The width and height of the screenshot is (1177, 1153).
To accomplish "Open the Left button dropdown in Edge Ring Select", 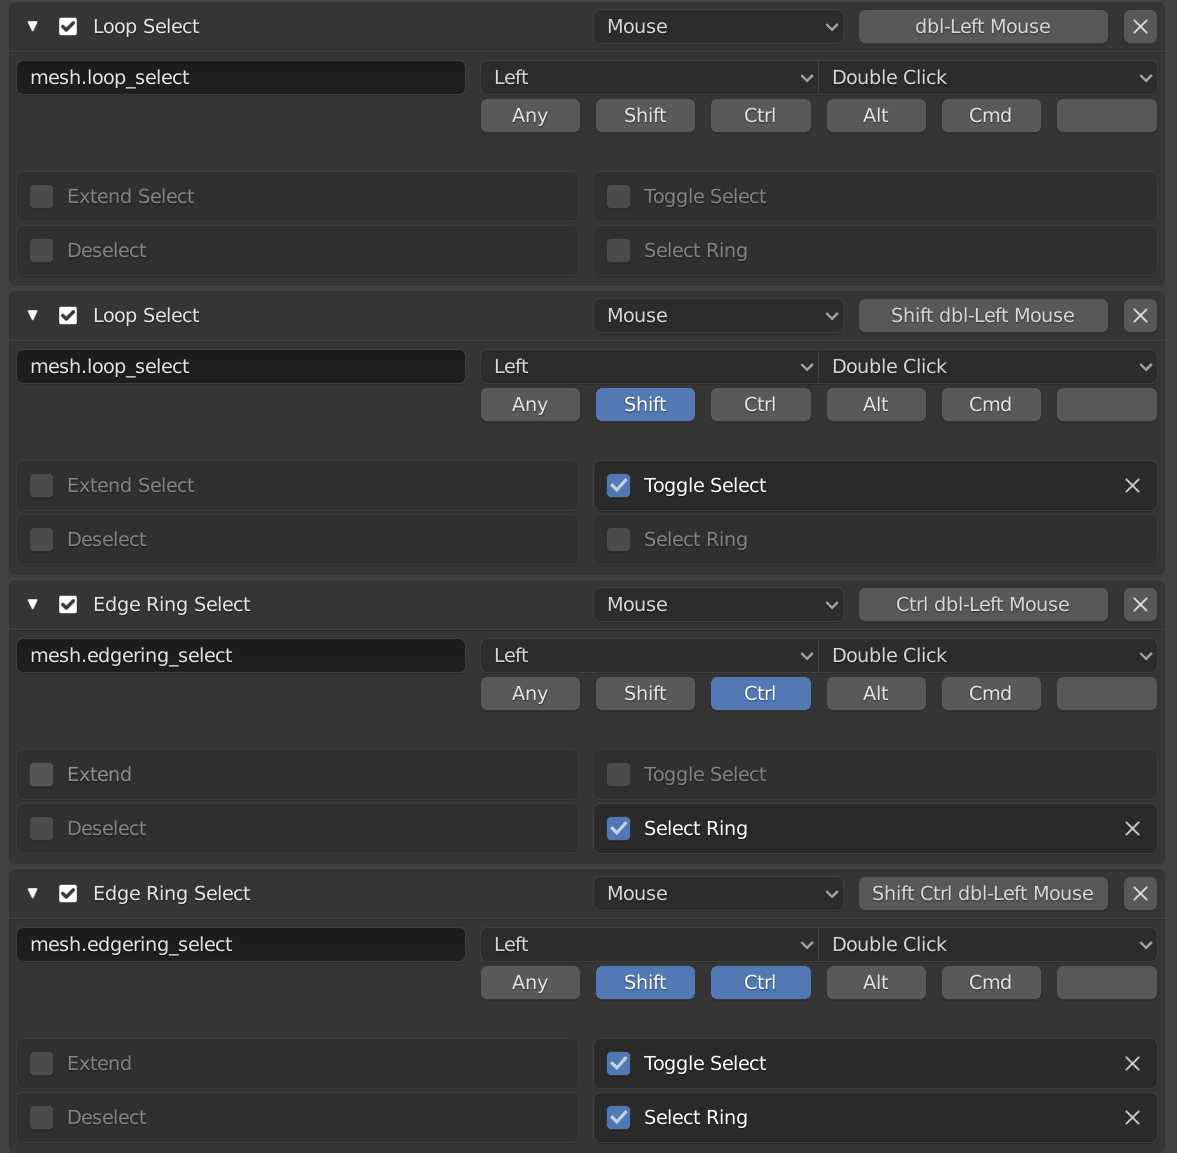I will pyautogui.click(x=649, y=655).
